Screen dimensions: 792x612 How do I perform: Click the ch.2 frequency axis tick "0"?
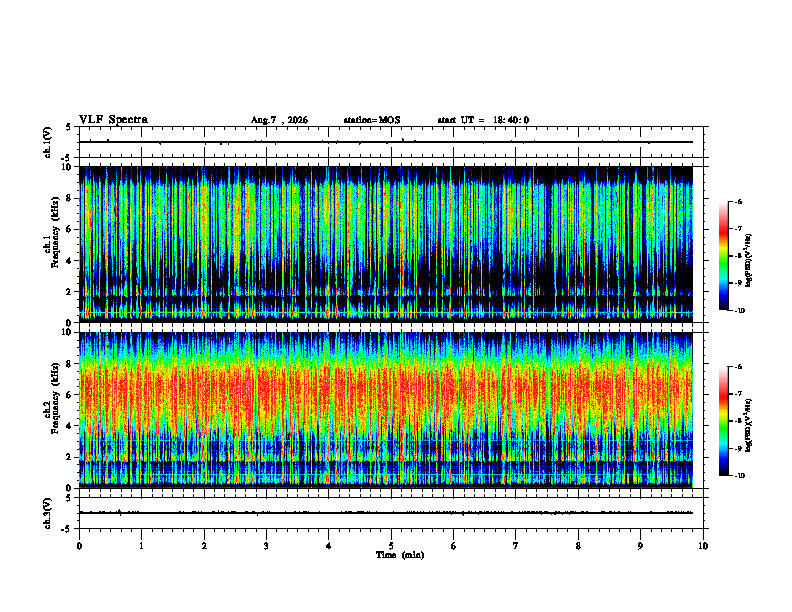point(70,488)
